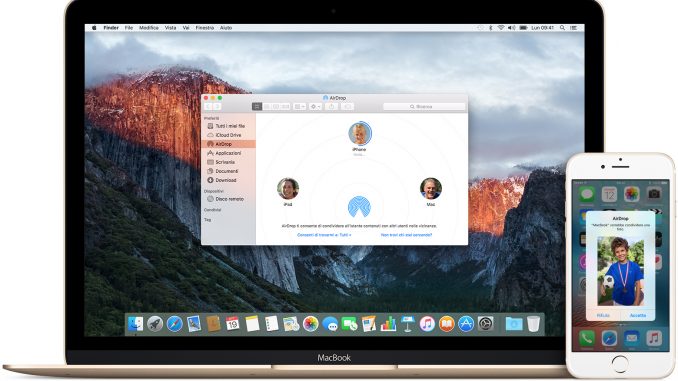Launch Keynote from the dock
The width and height of the screenshot is (678, 381).
point(408,323)
